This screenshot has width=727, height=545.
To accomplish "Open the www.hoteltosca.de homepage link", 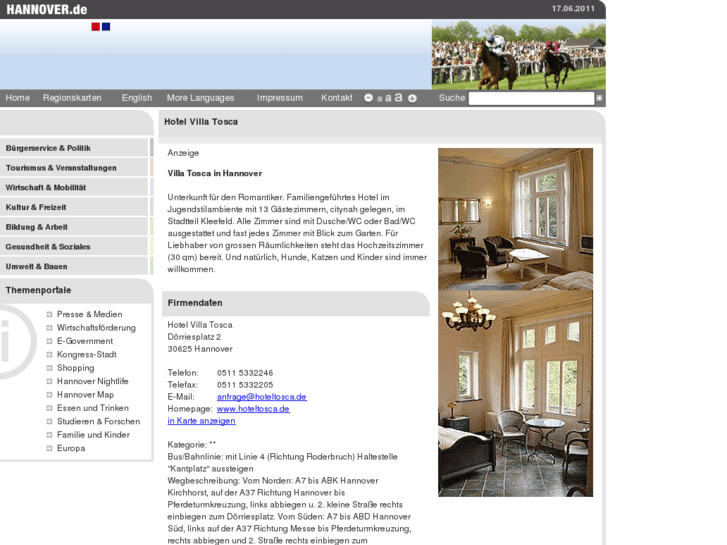I will point(253,409).
